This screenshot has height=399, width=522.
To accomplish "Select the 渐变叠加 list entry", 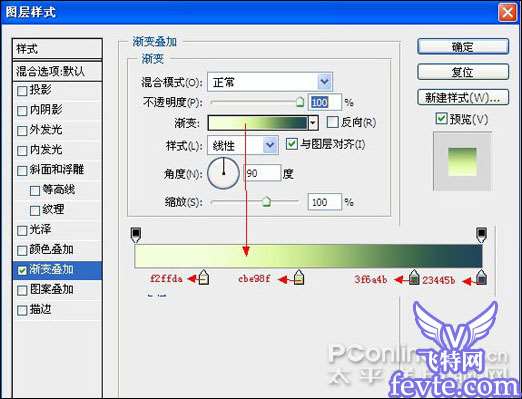I will tap(57, 270).
